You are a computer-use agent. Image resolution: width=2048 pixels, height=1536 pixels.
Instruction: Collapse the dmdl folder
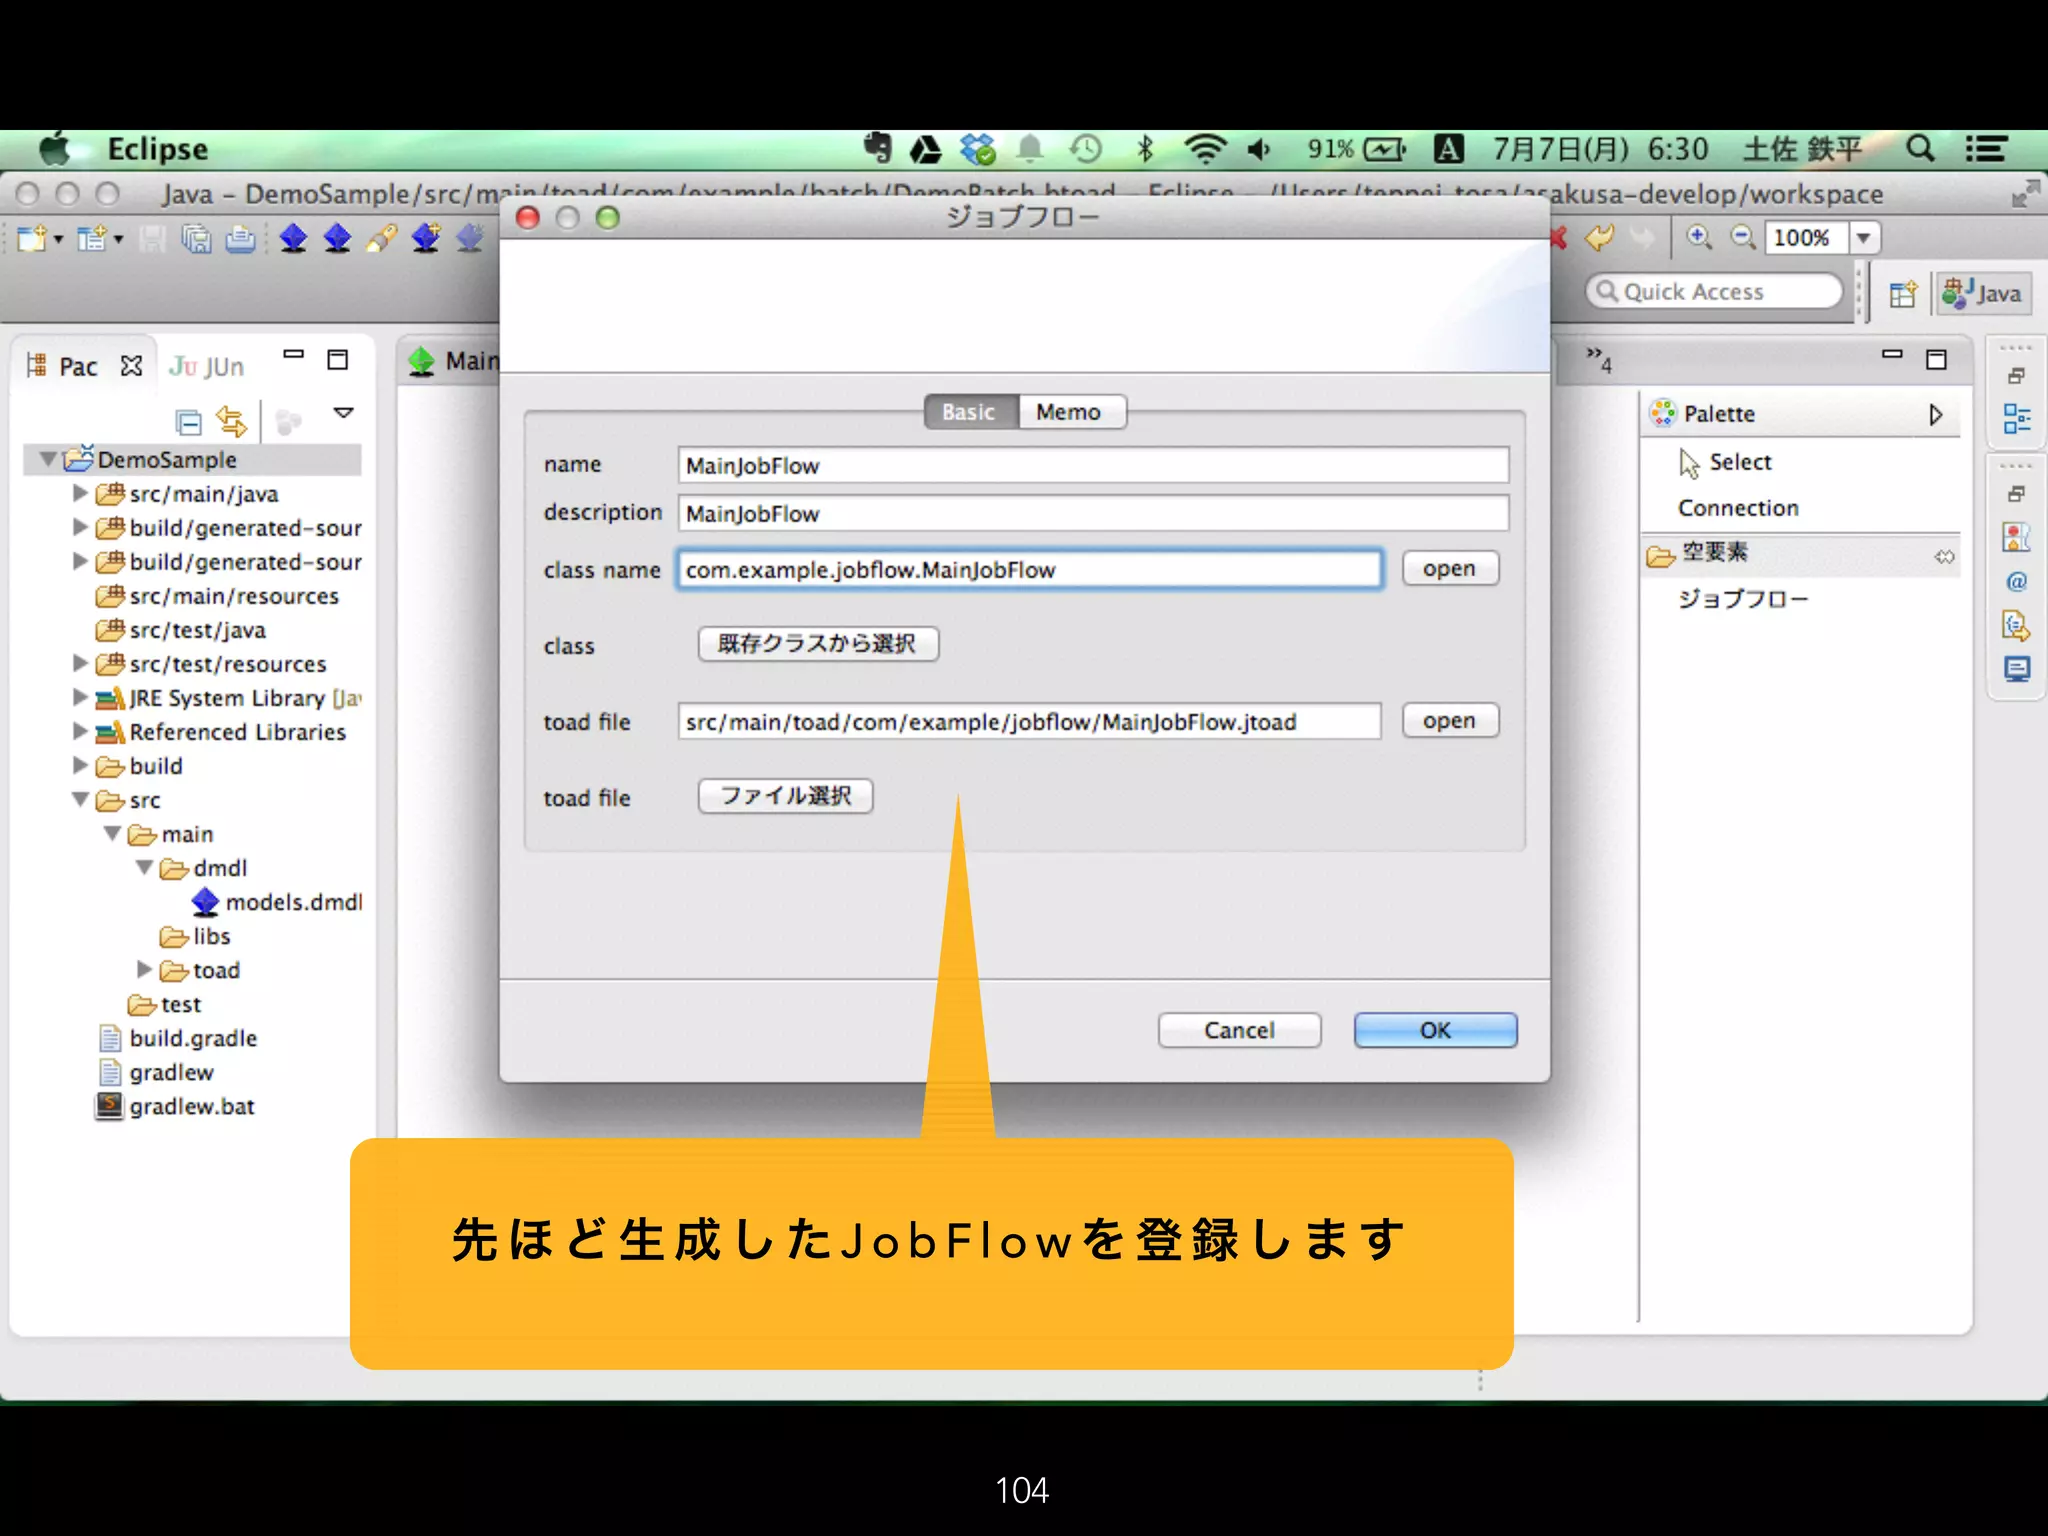pyautogui.click(x=145, y=867)
